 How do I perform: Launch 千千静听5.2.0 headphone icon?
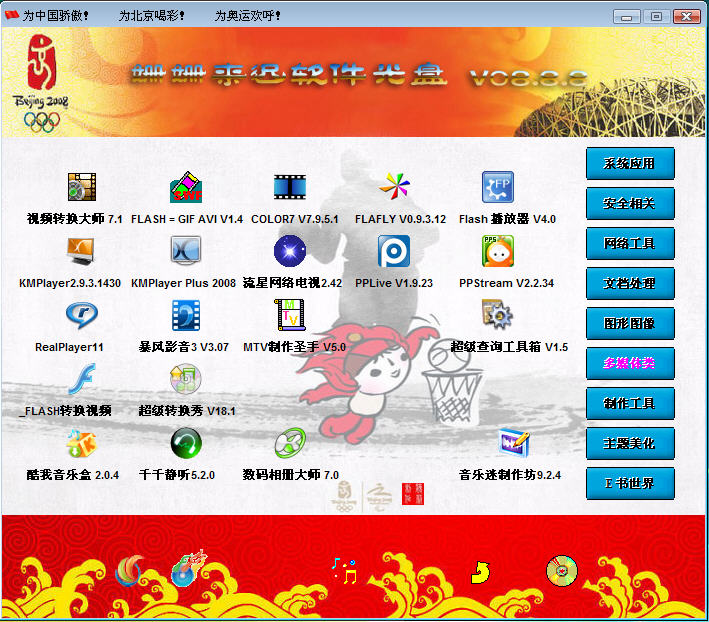point(186,443)
